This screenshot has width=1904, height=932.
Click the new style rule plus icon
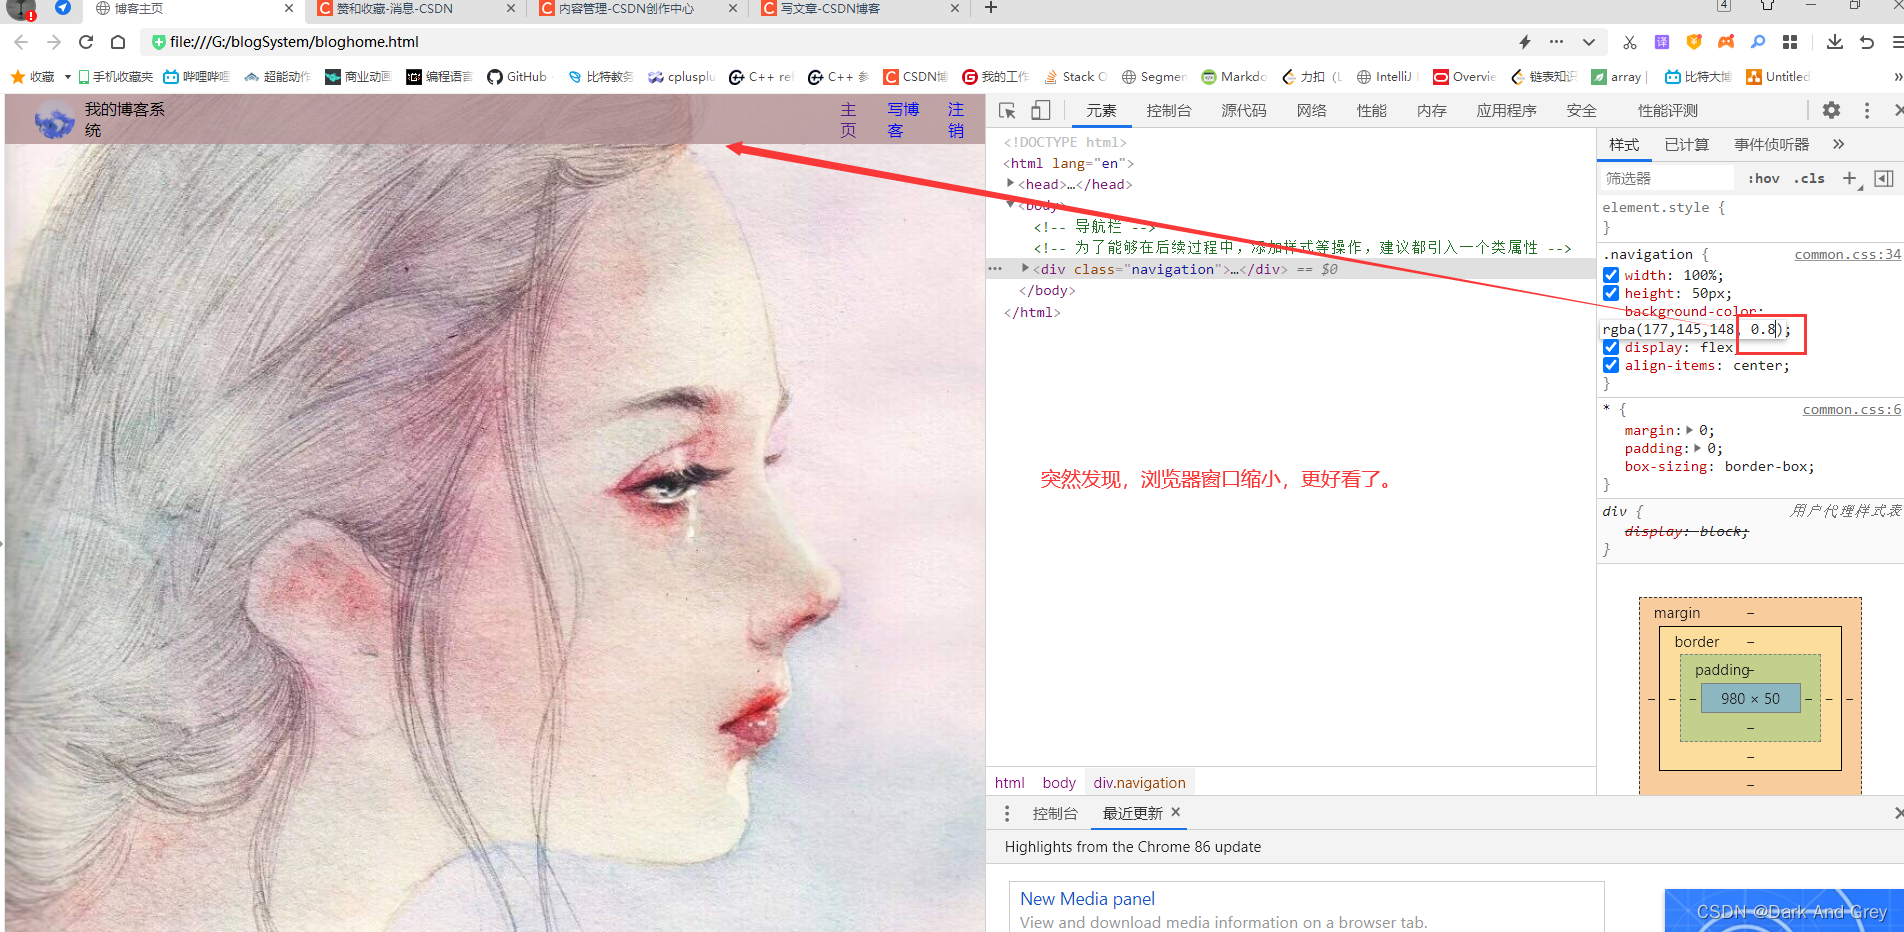[x=1849, y=178]
